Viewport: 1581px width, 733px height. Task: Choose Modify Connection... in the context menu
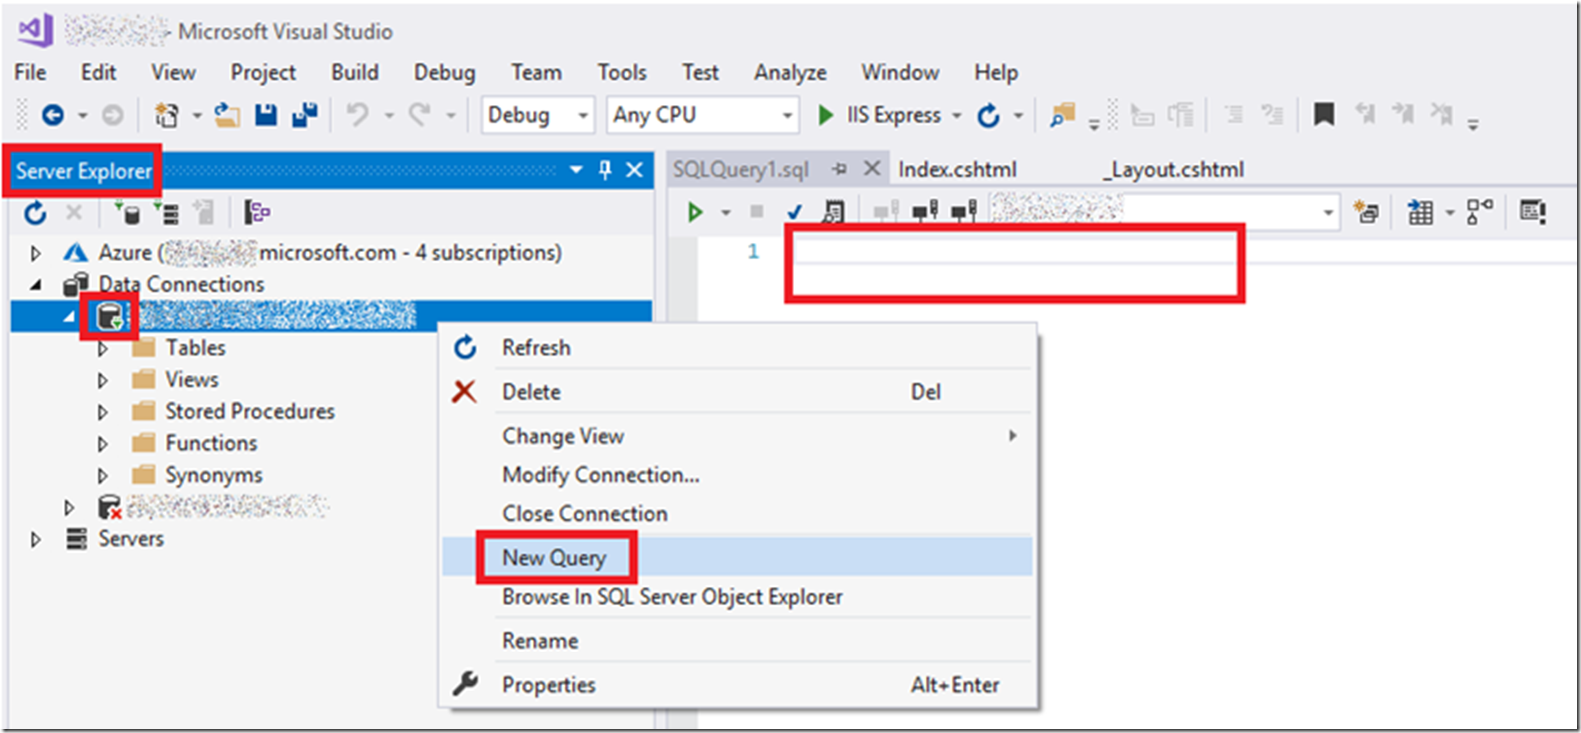click(737, 475)
